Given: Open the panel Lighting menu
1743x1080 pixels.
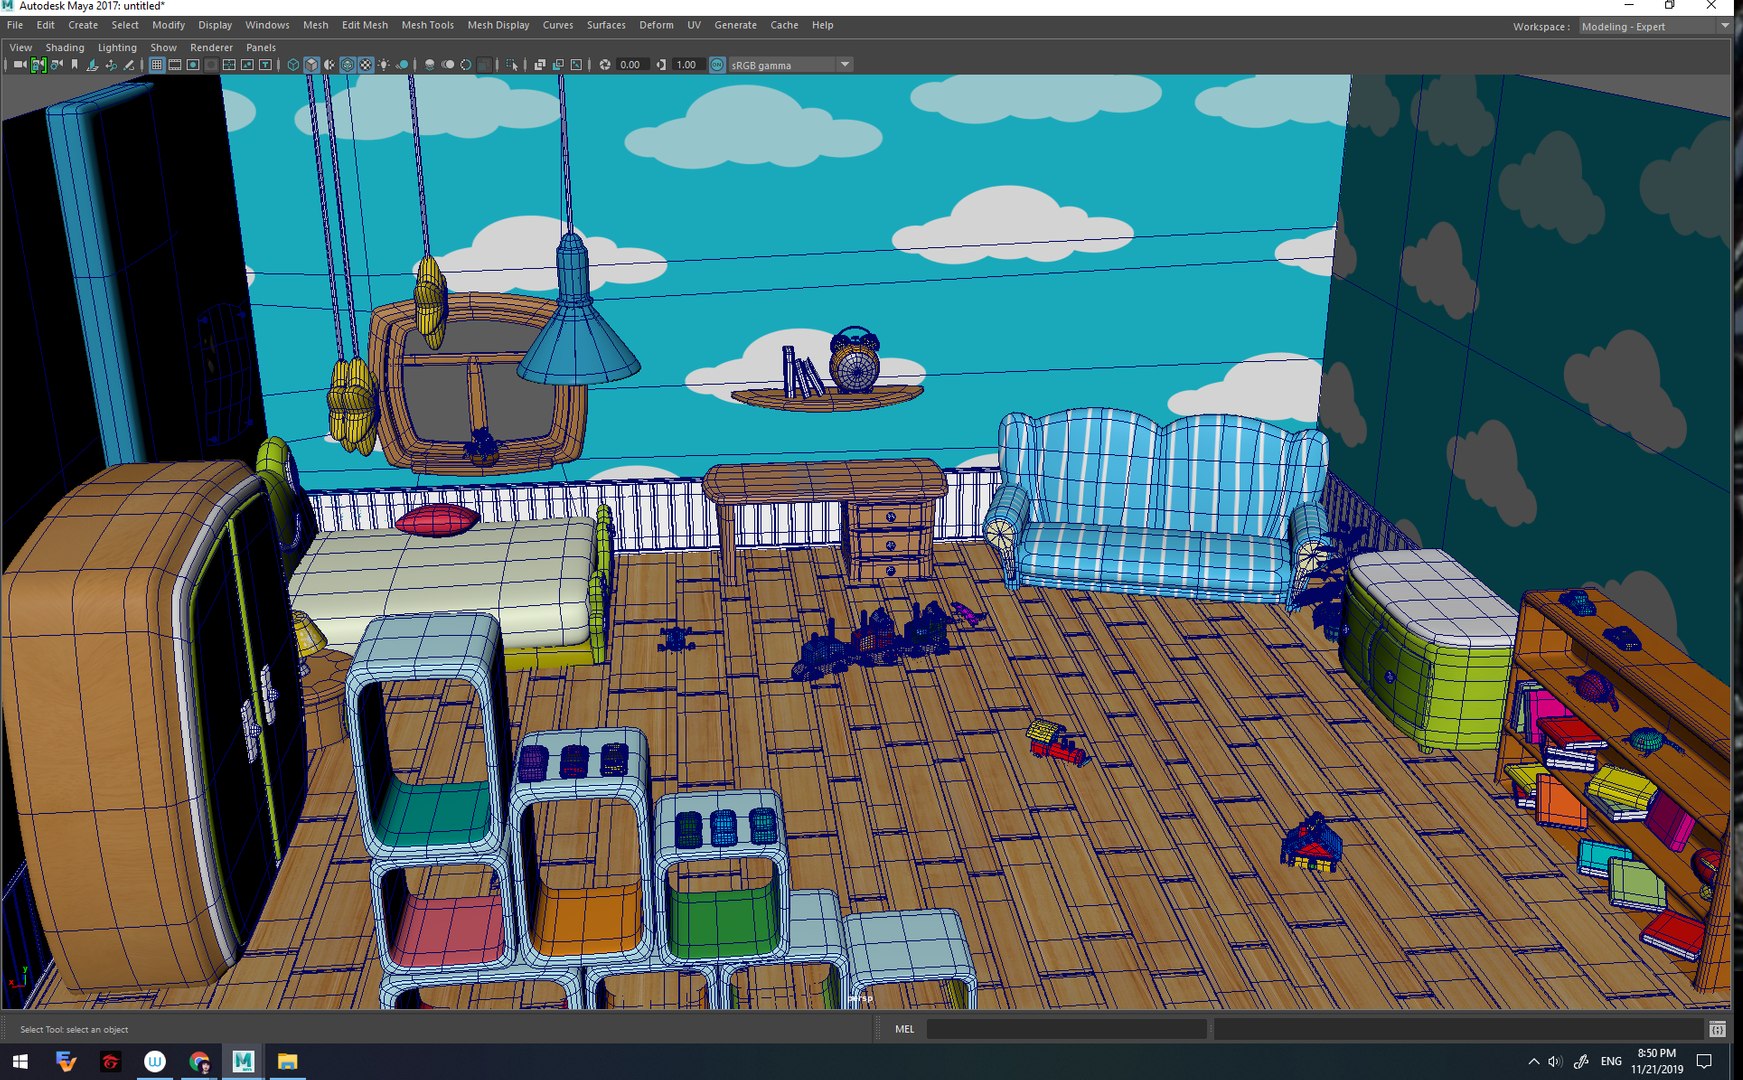Looking at the screenshot, I should 117,47.
